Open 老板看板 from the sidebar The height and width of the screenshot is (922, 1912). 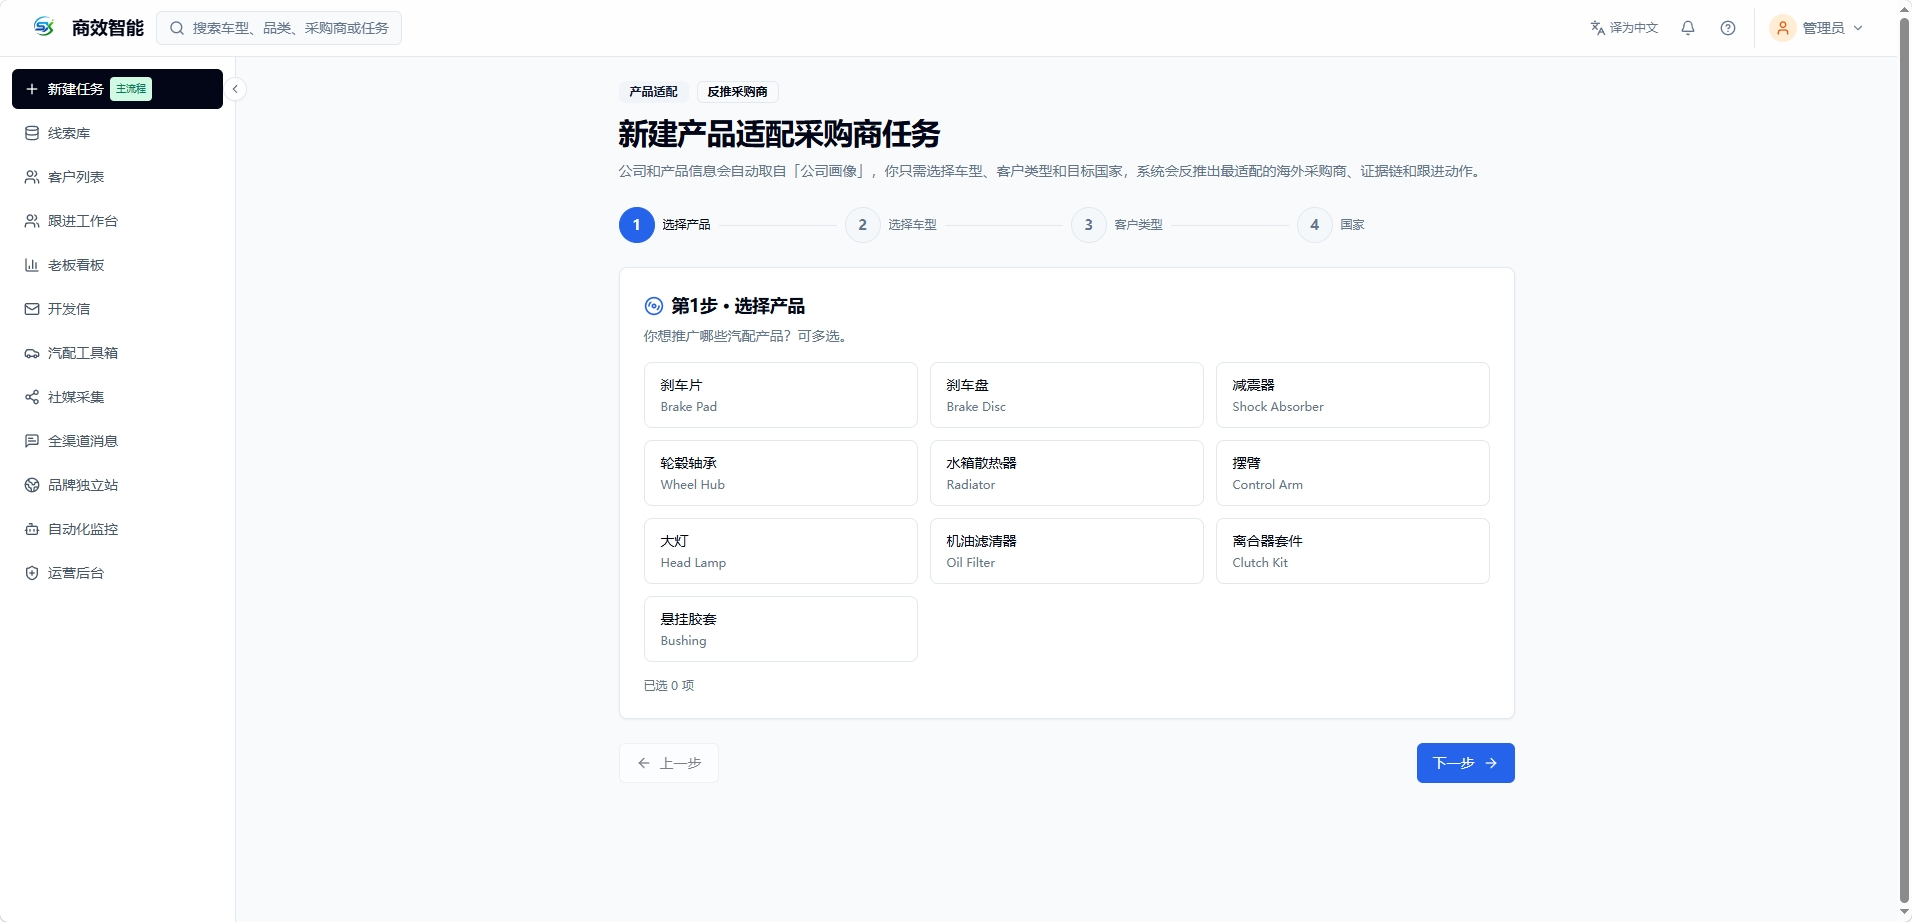(117, 265)
